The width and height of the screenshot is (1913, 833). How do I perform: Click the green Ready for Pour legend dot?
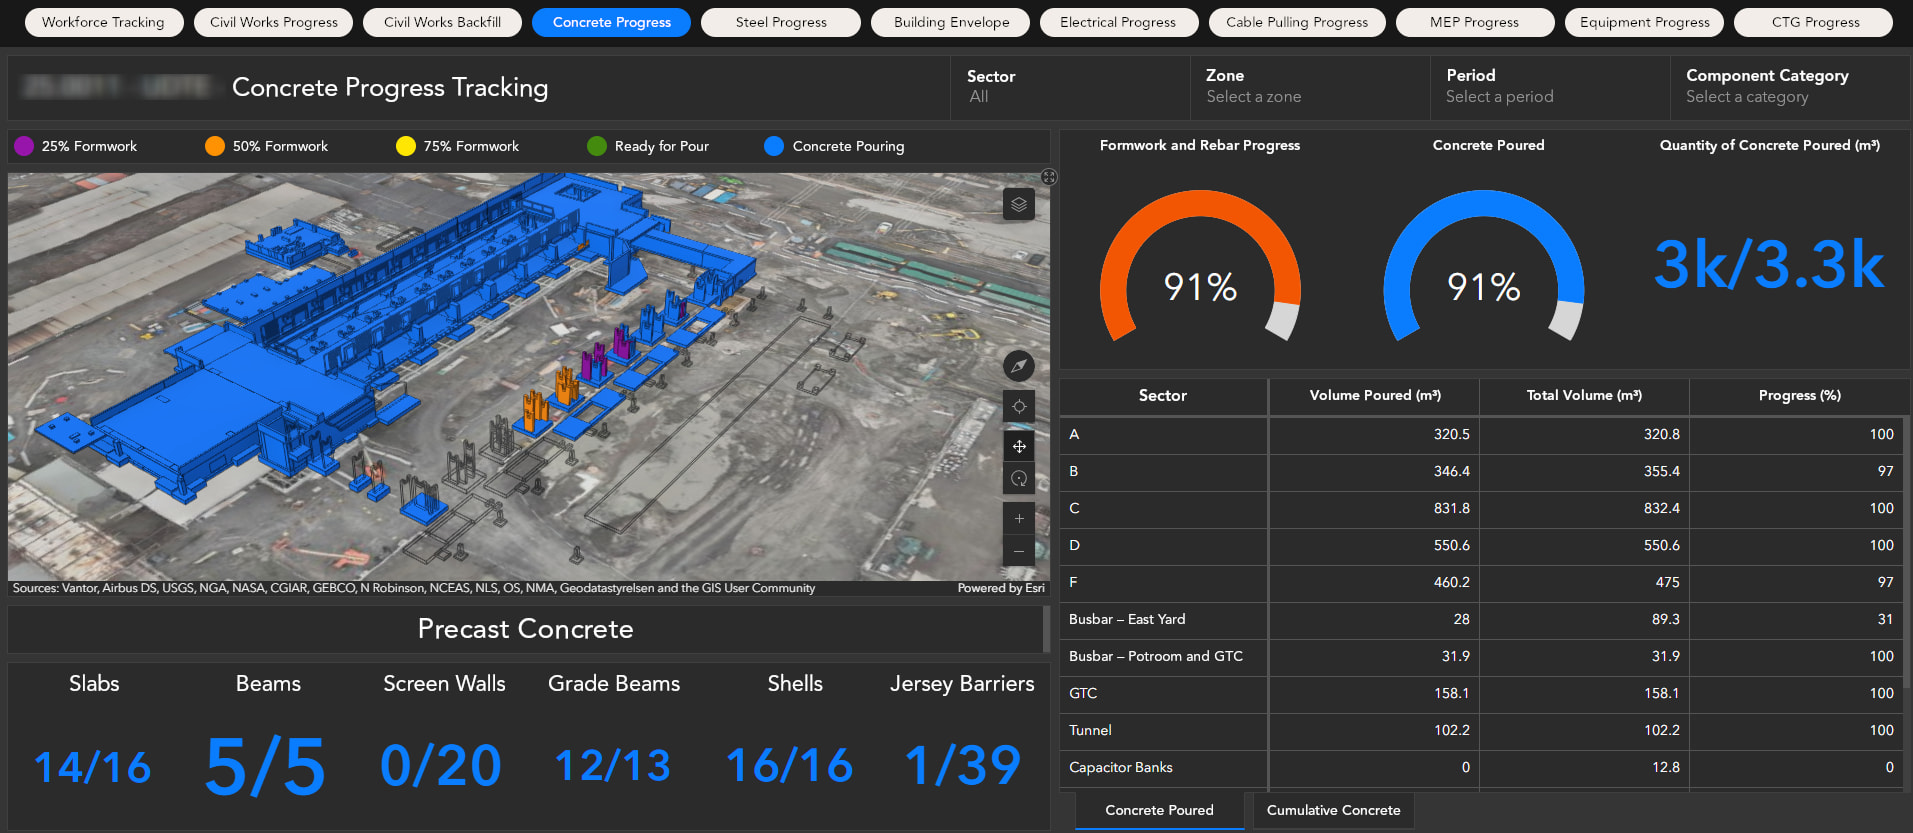(597, 146)
